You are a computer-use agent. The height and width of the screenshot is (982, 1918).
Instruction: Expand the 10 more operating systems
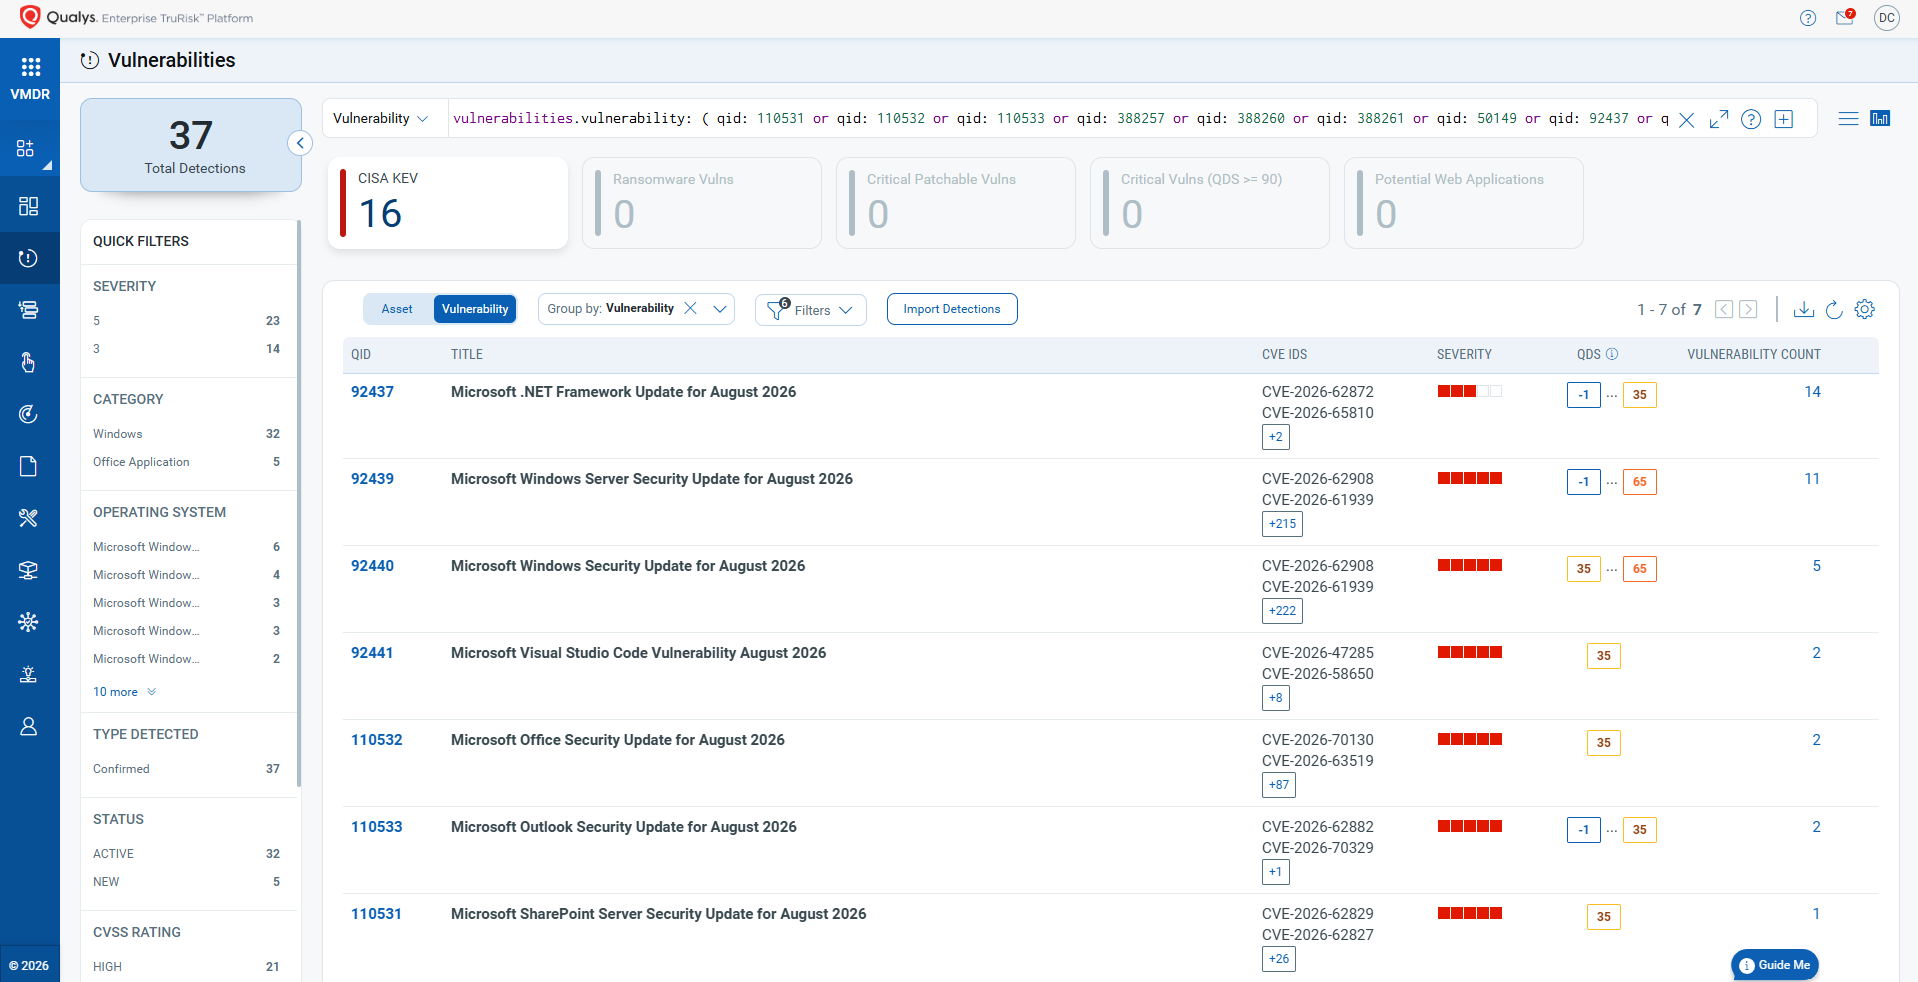[x=125, y=692]
